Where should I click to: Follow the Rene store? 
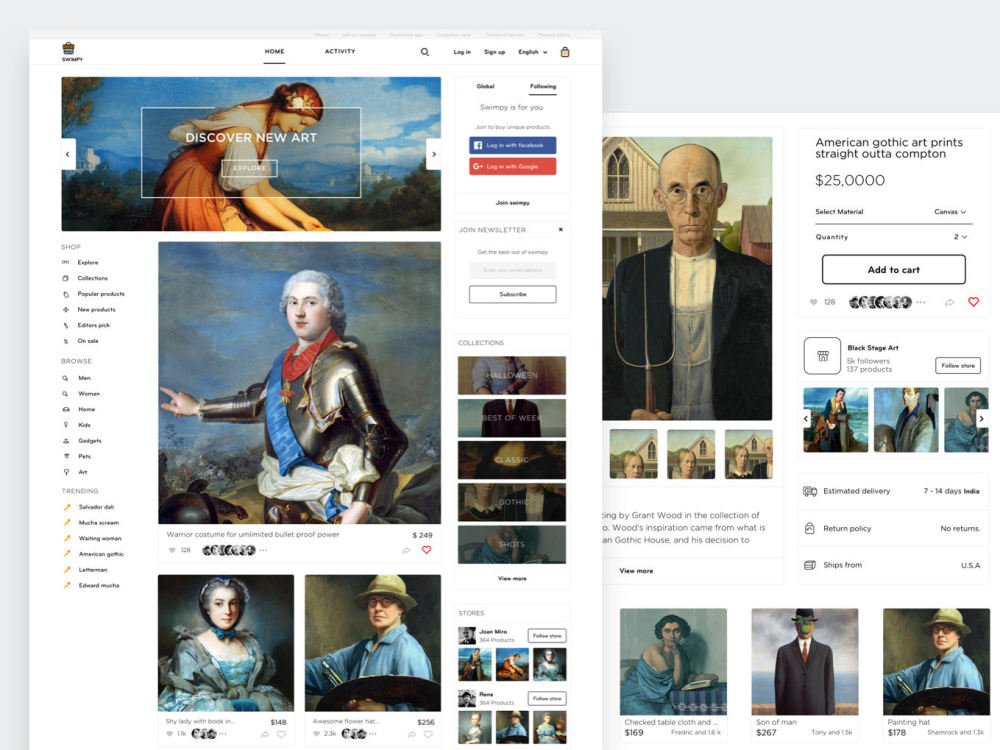[547, 698]
